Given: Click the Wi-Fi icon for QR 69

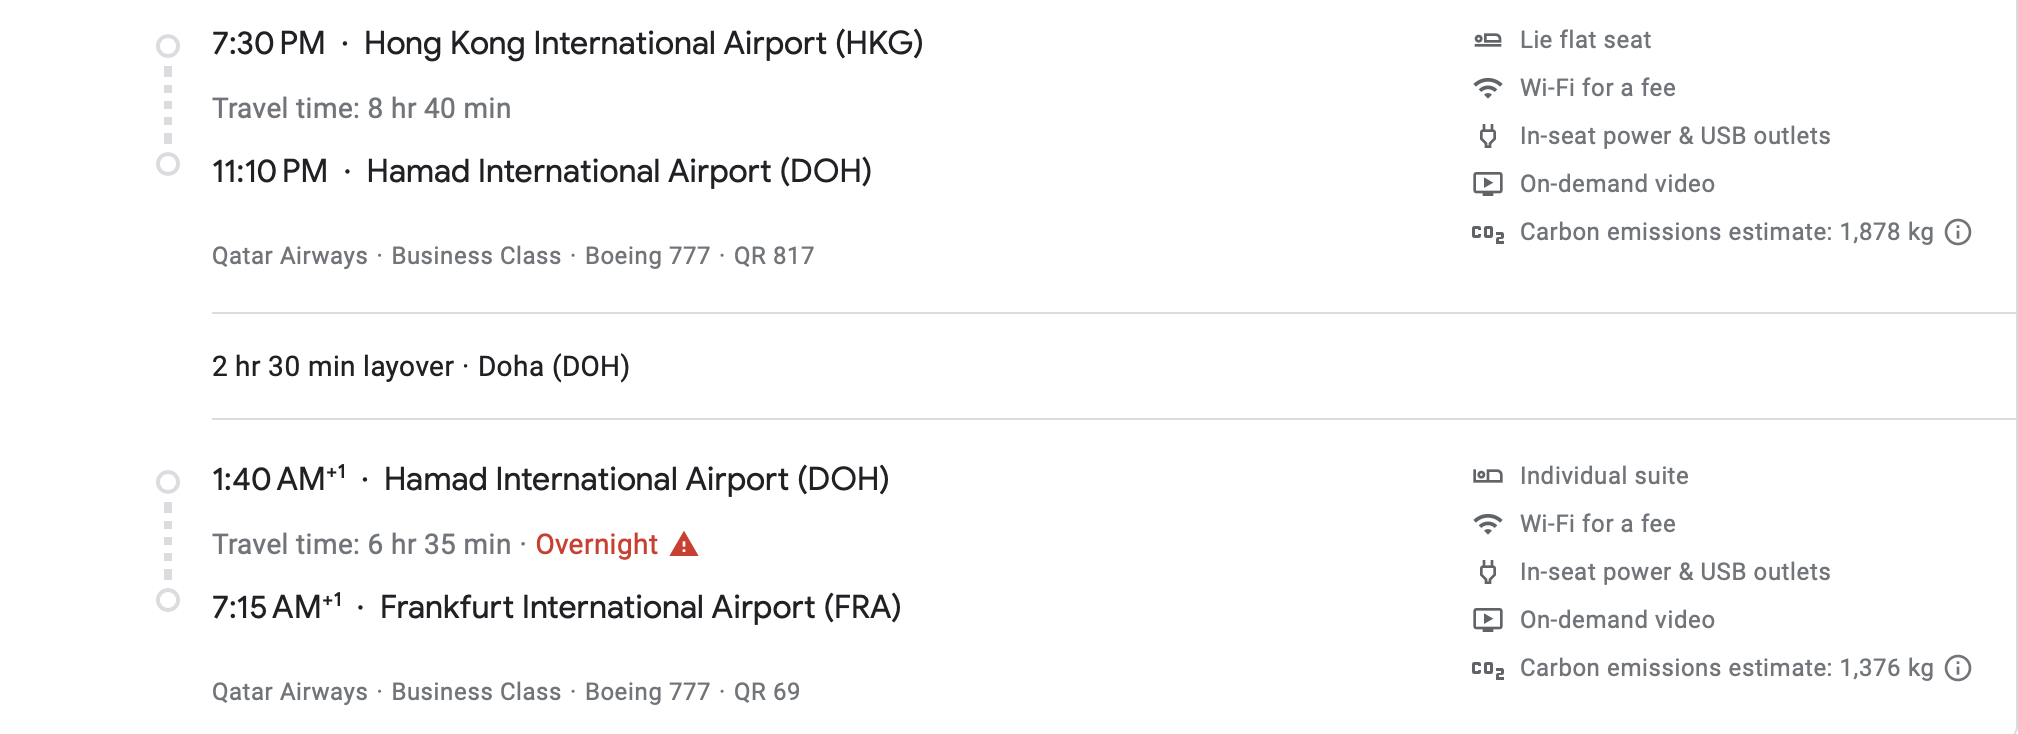Looking at the screenshot, I should pyautogui.click(x=1487, y=524).
